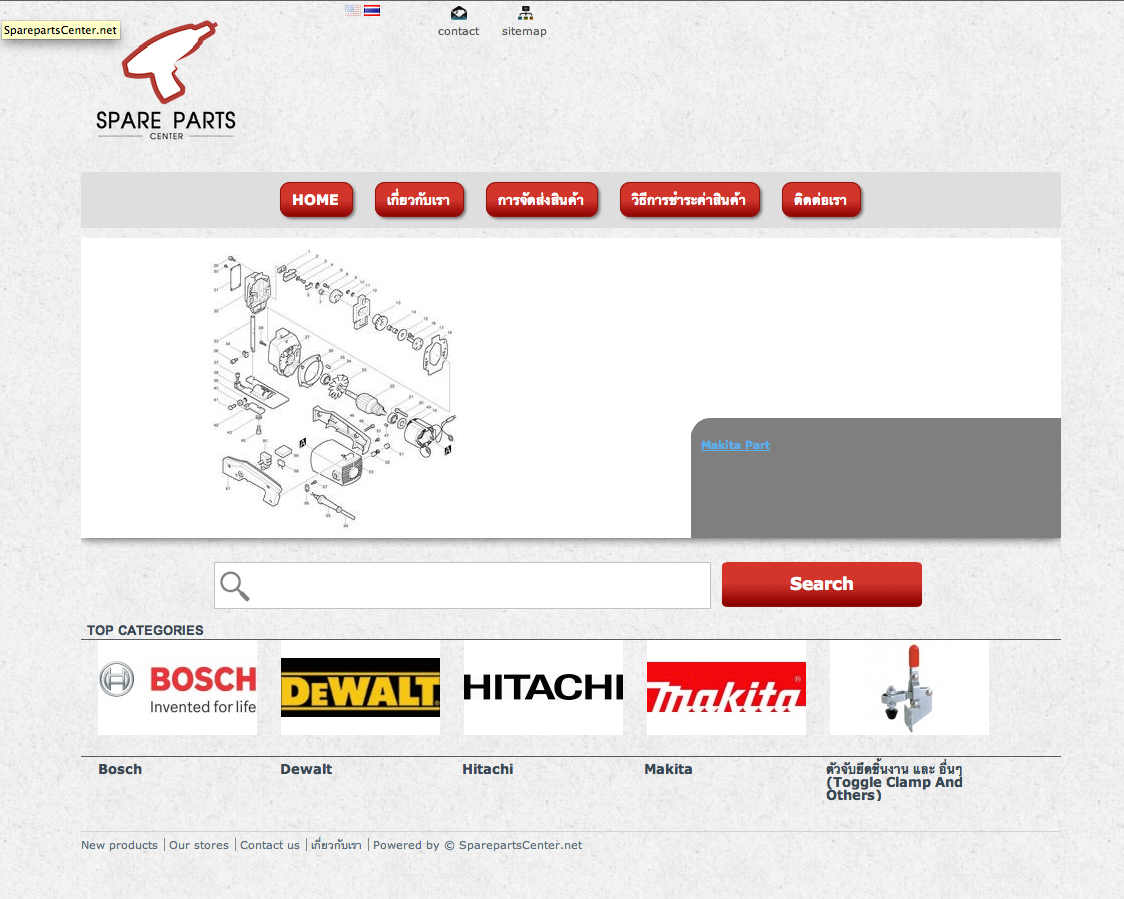Switch language with the Thai flag icon
Viewport: 1124px width, 899px height.
pos(372,10)
